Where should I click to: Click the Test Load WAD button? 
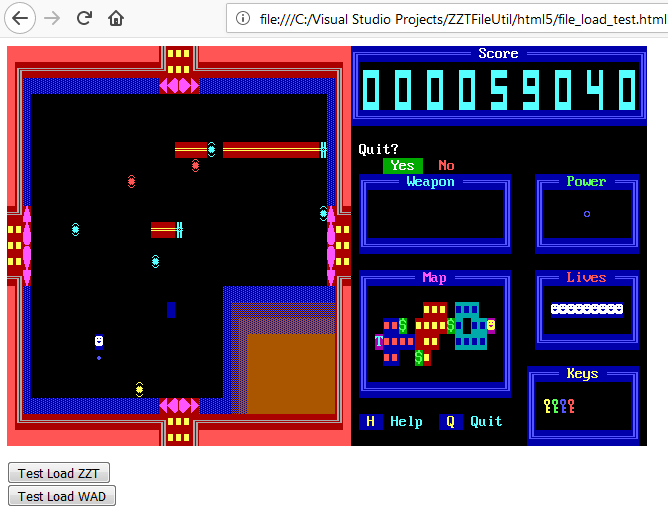tap(62, 496)
